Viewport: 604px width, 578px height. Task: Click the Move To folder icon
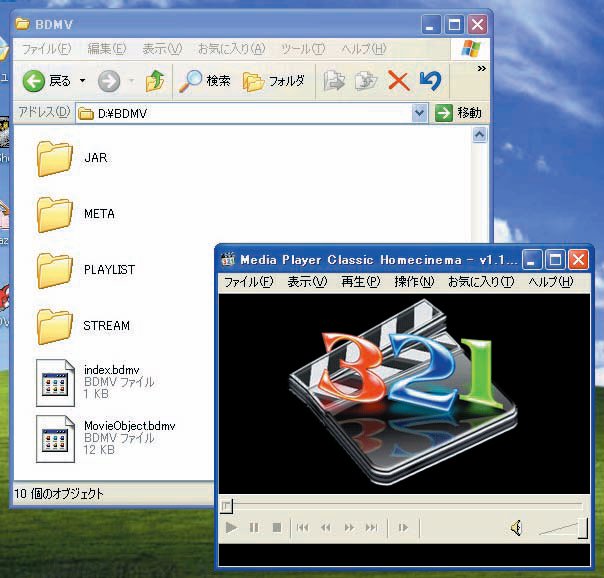(x=334, y=81)
